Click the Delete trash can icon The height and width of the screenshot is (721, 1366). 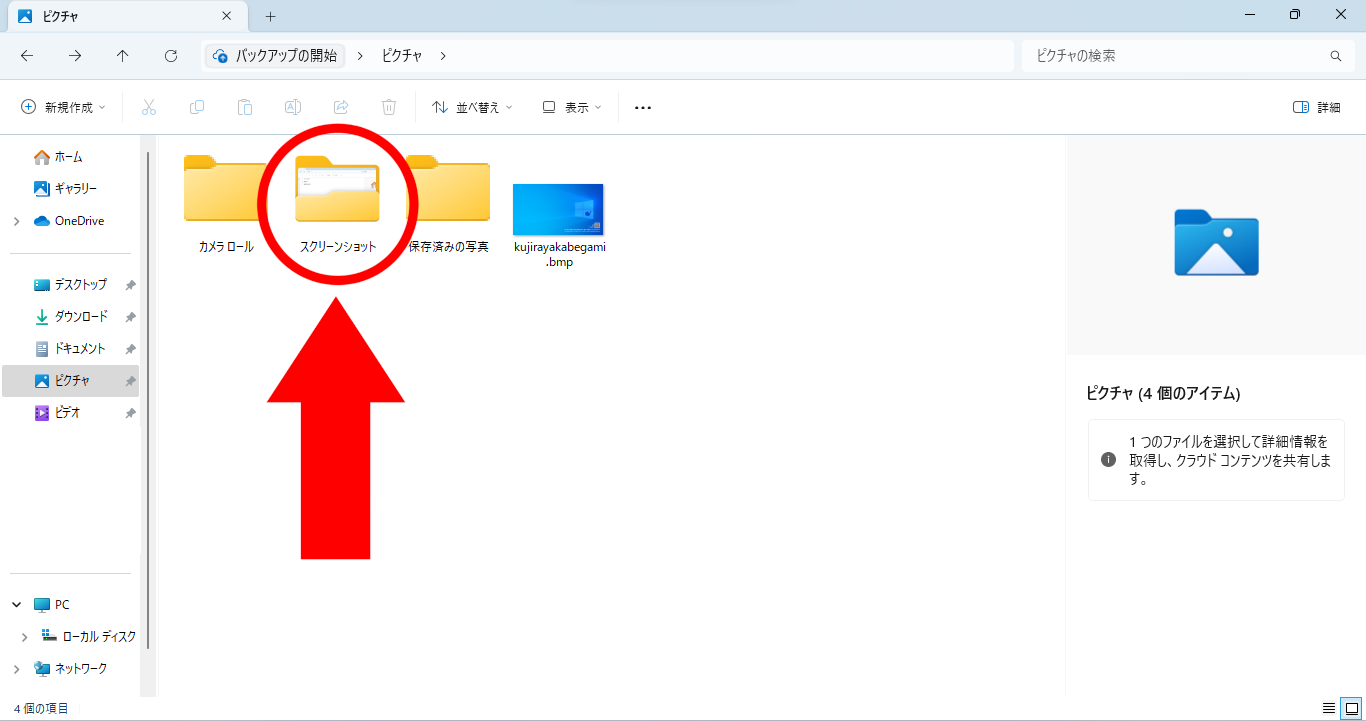[389, 107]
